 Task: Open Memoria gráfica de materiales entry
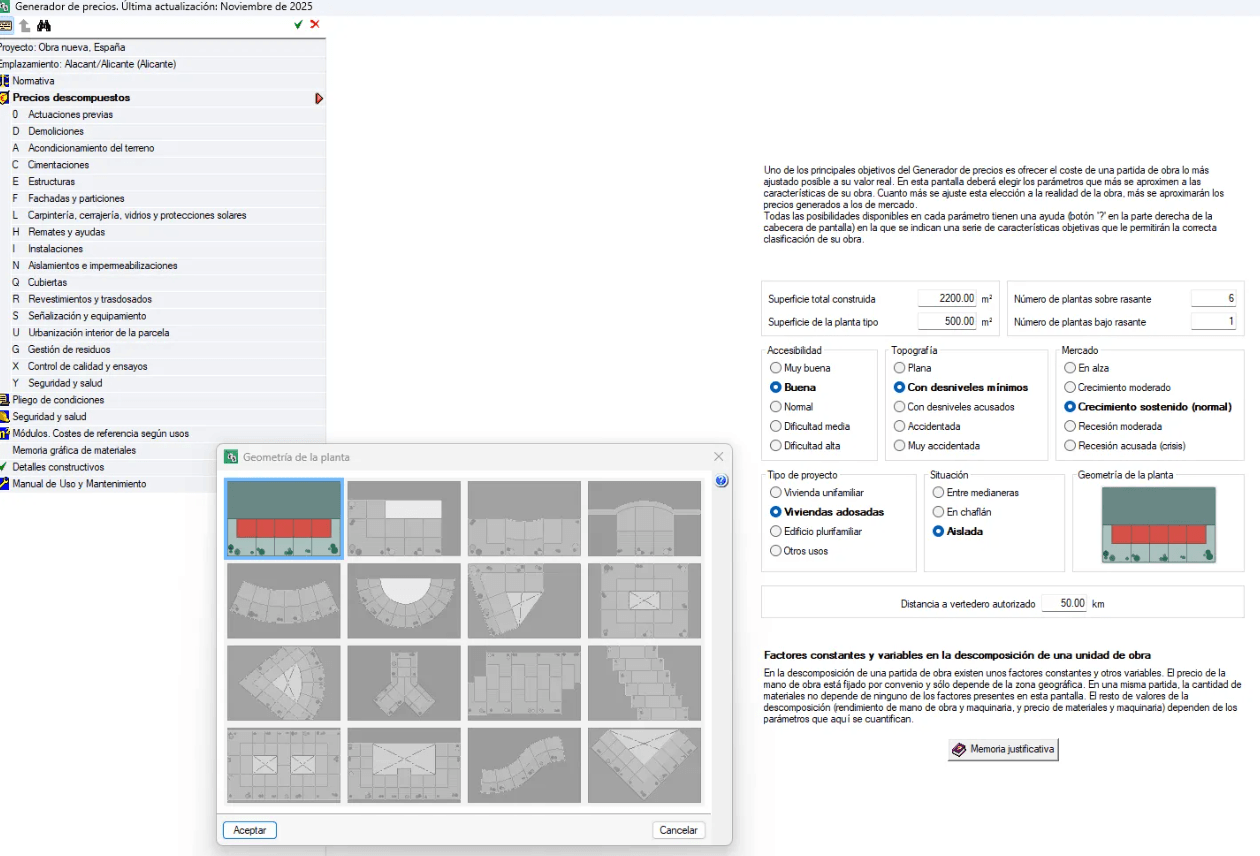coord(74,451)
